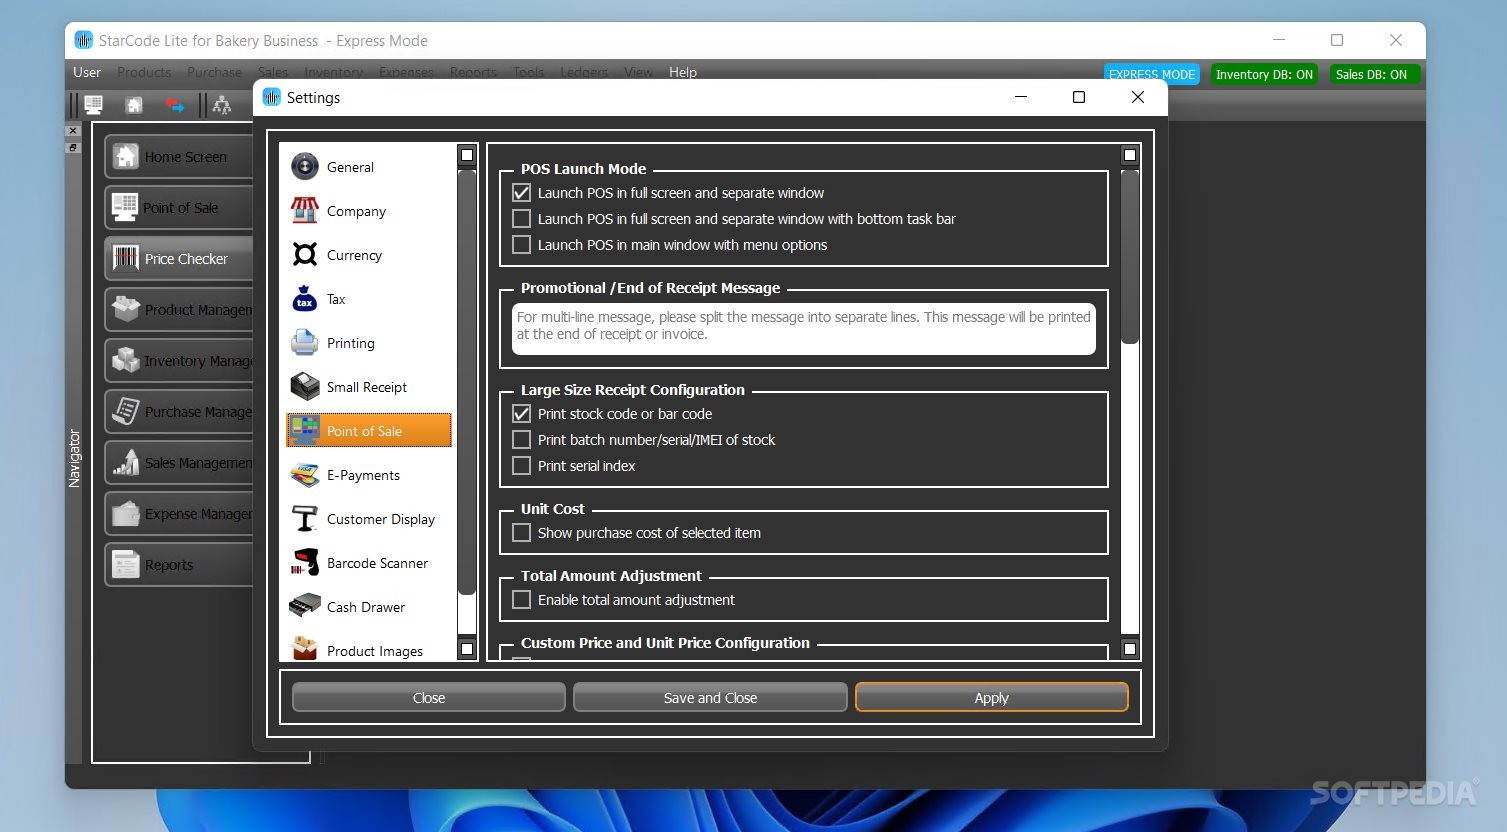Select the Cash Drawer icon
The height and width of the screenshot is (832, 1507).
coord(305,607)
